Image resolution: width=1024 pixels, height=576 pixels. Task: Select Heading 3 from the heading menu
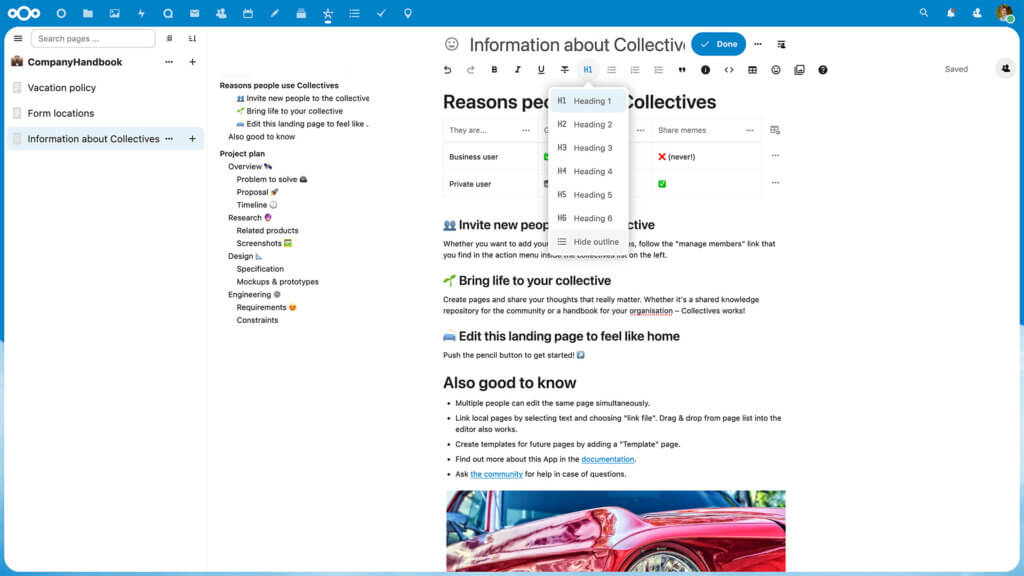(x=588, y=147)
